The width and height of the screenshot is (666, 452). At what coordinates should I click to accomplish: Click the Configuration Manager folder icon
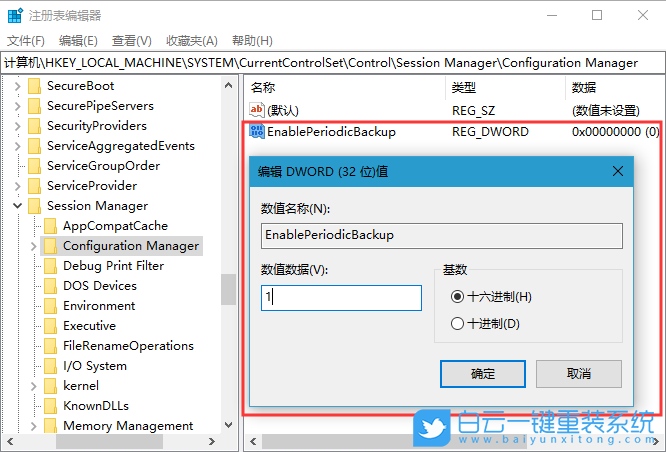51,246
